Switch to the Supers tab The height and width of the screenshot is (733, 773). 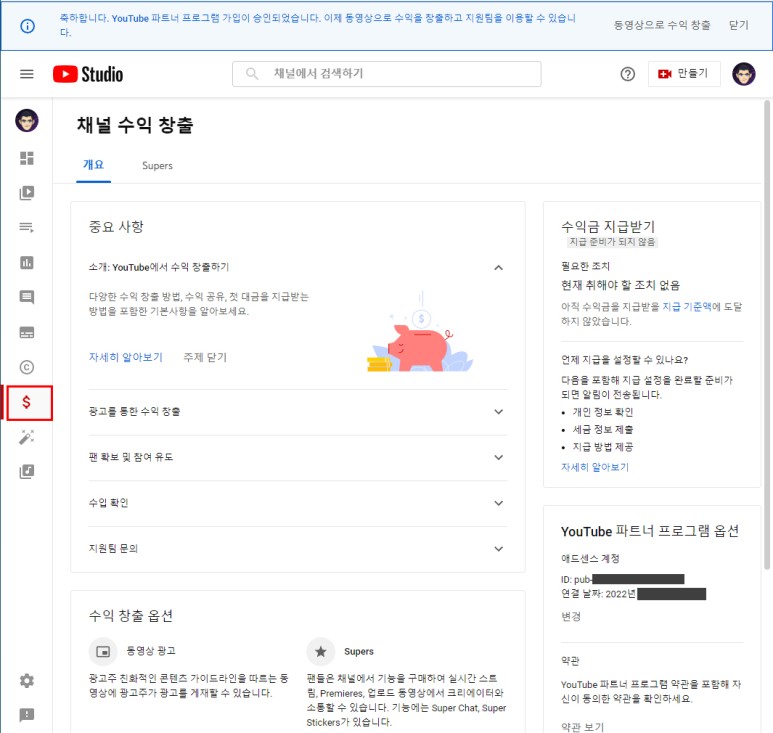click(x=157, y=166)
